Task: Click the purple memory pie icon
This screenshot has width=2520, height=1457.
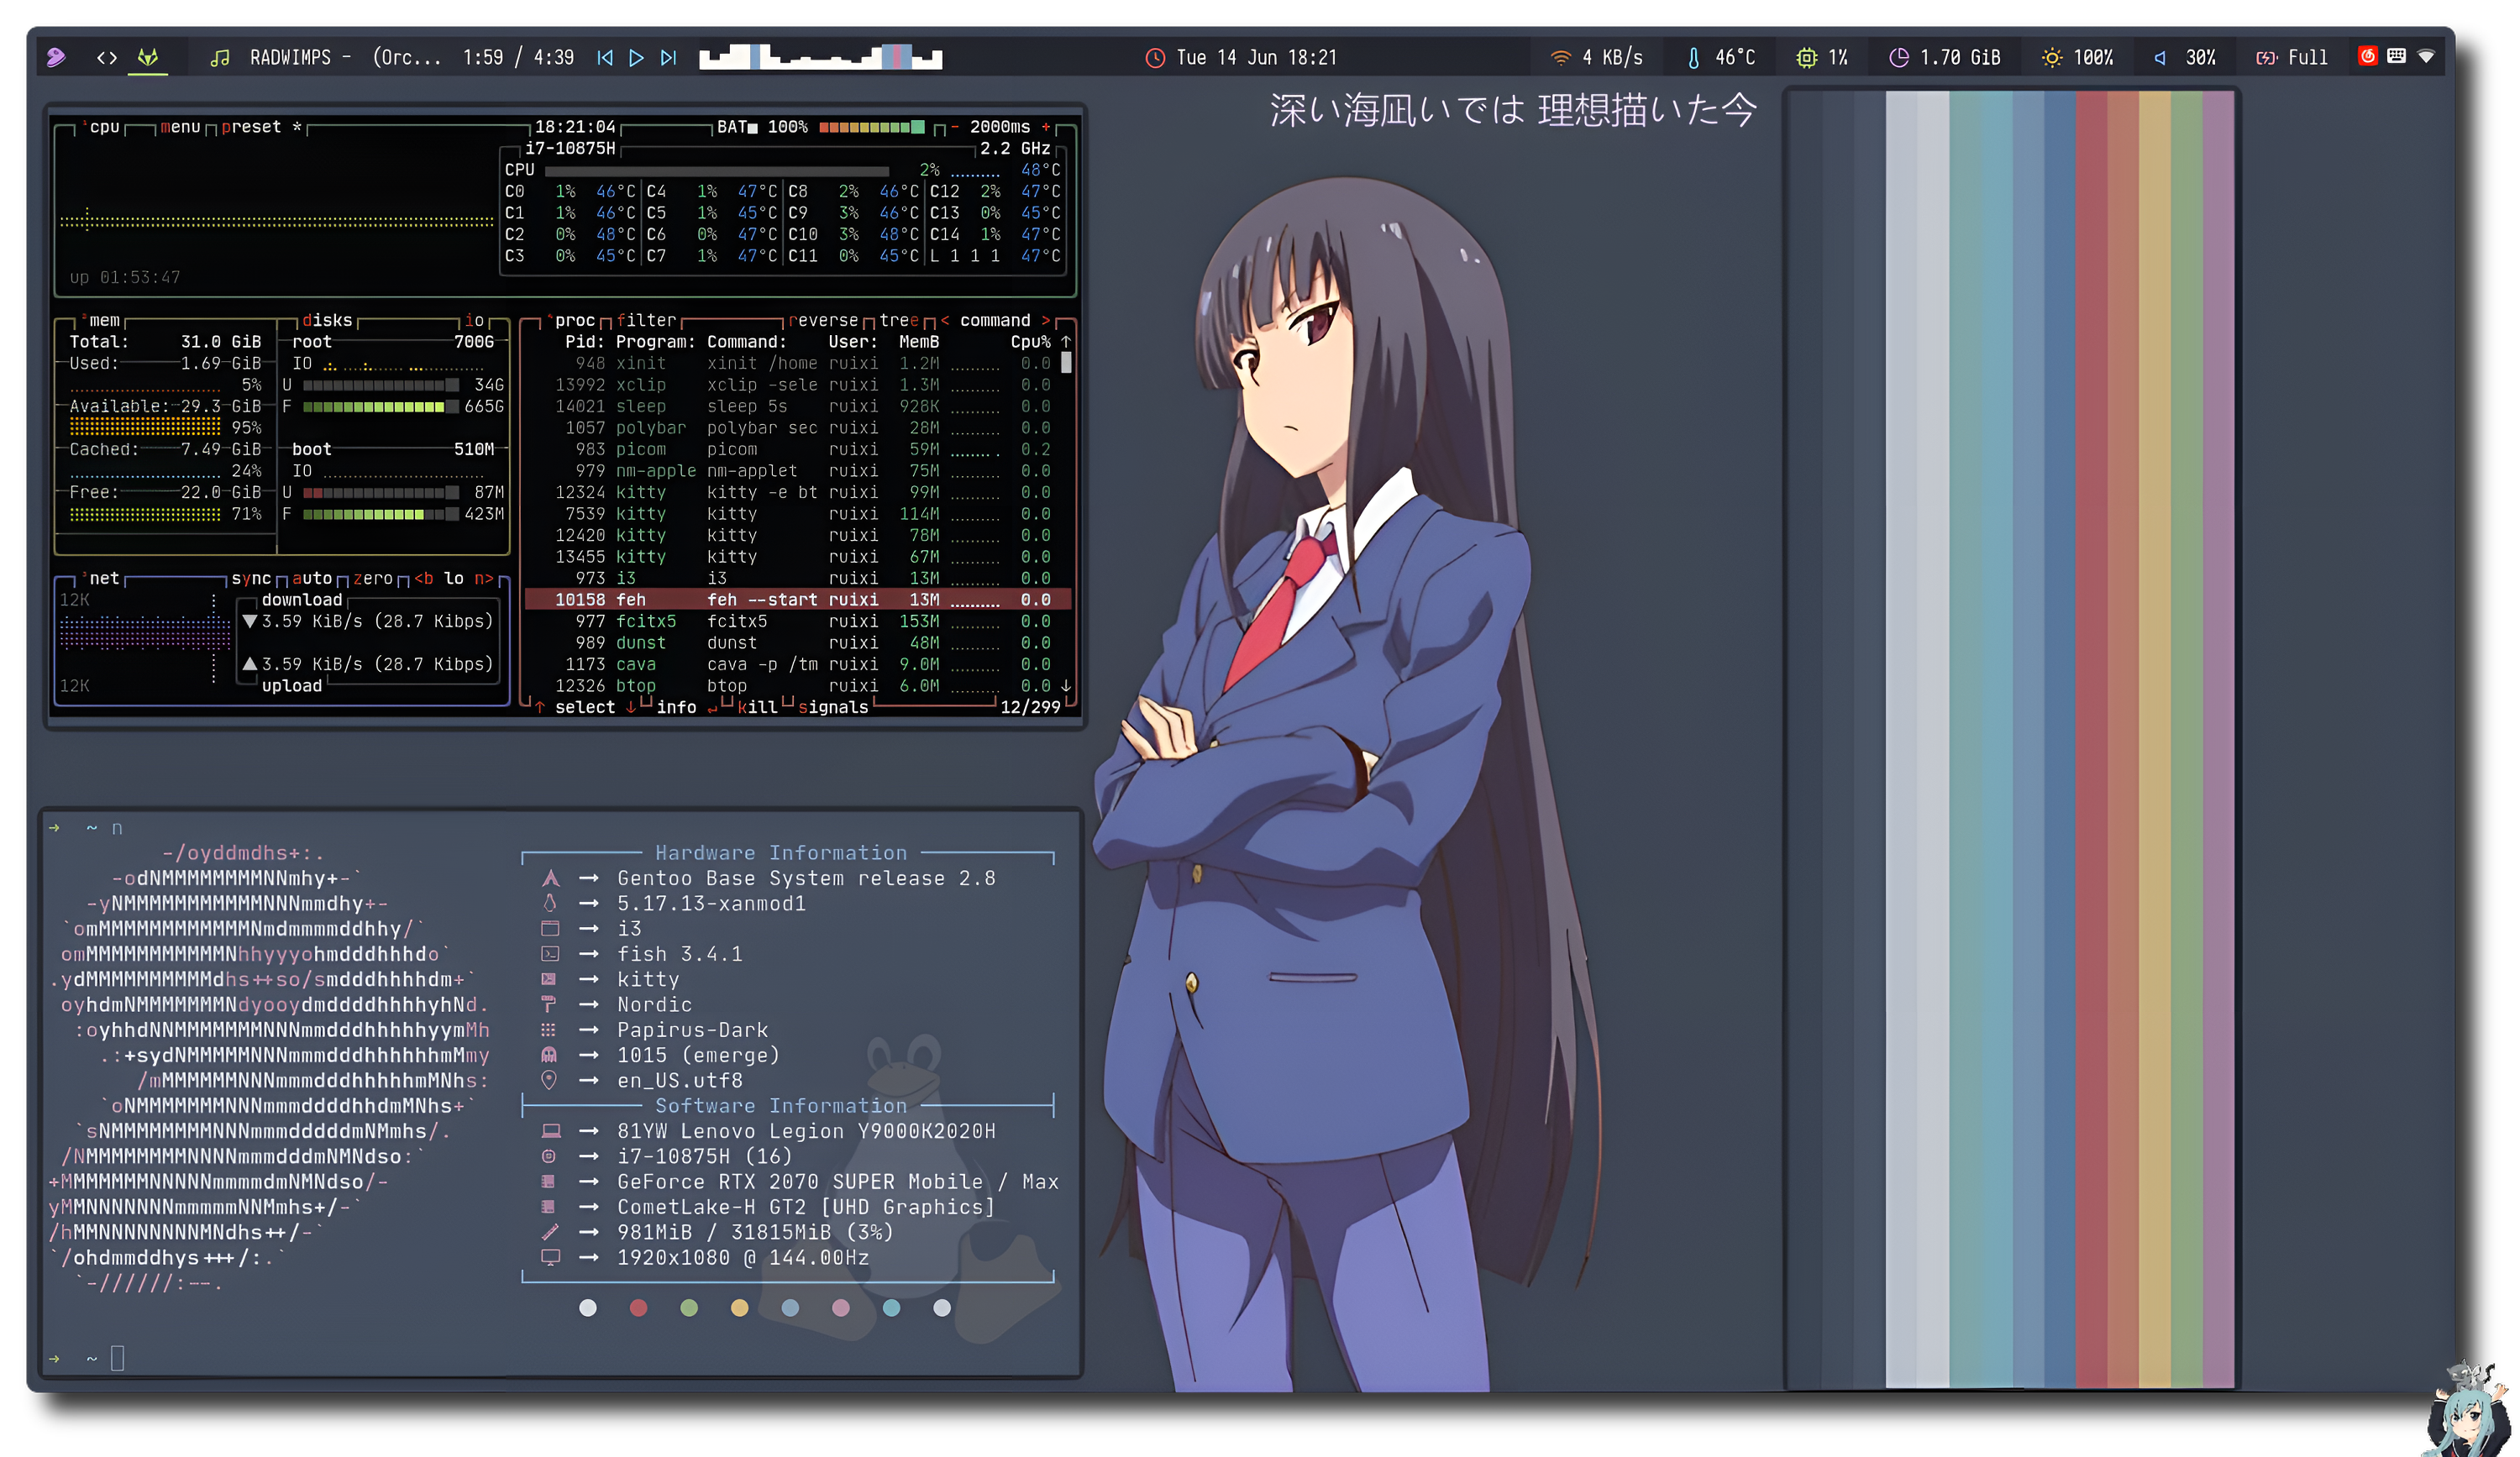Action: click(x=1898, y=58)
